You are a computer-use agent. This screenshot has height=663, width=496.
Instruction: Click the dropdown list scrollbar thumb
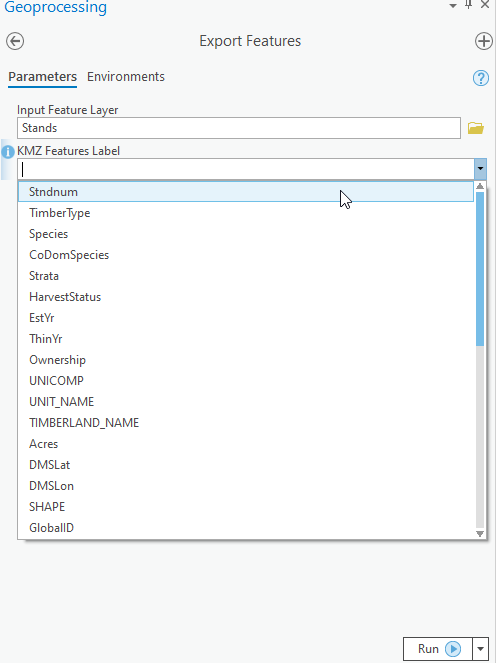tap(480, 269)
